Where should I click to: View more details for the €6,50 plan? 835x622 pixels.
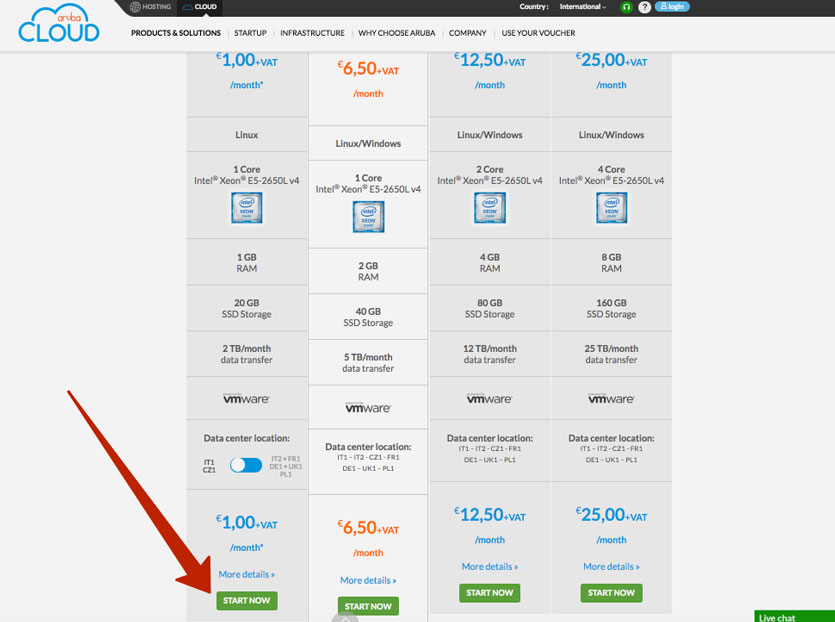pyautogui.click(x=368, y=580)
